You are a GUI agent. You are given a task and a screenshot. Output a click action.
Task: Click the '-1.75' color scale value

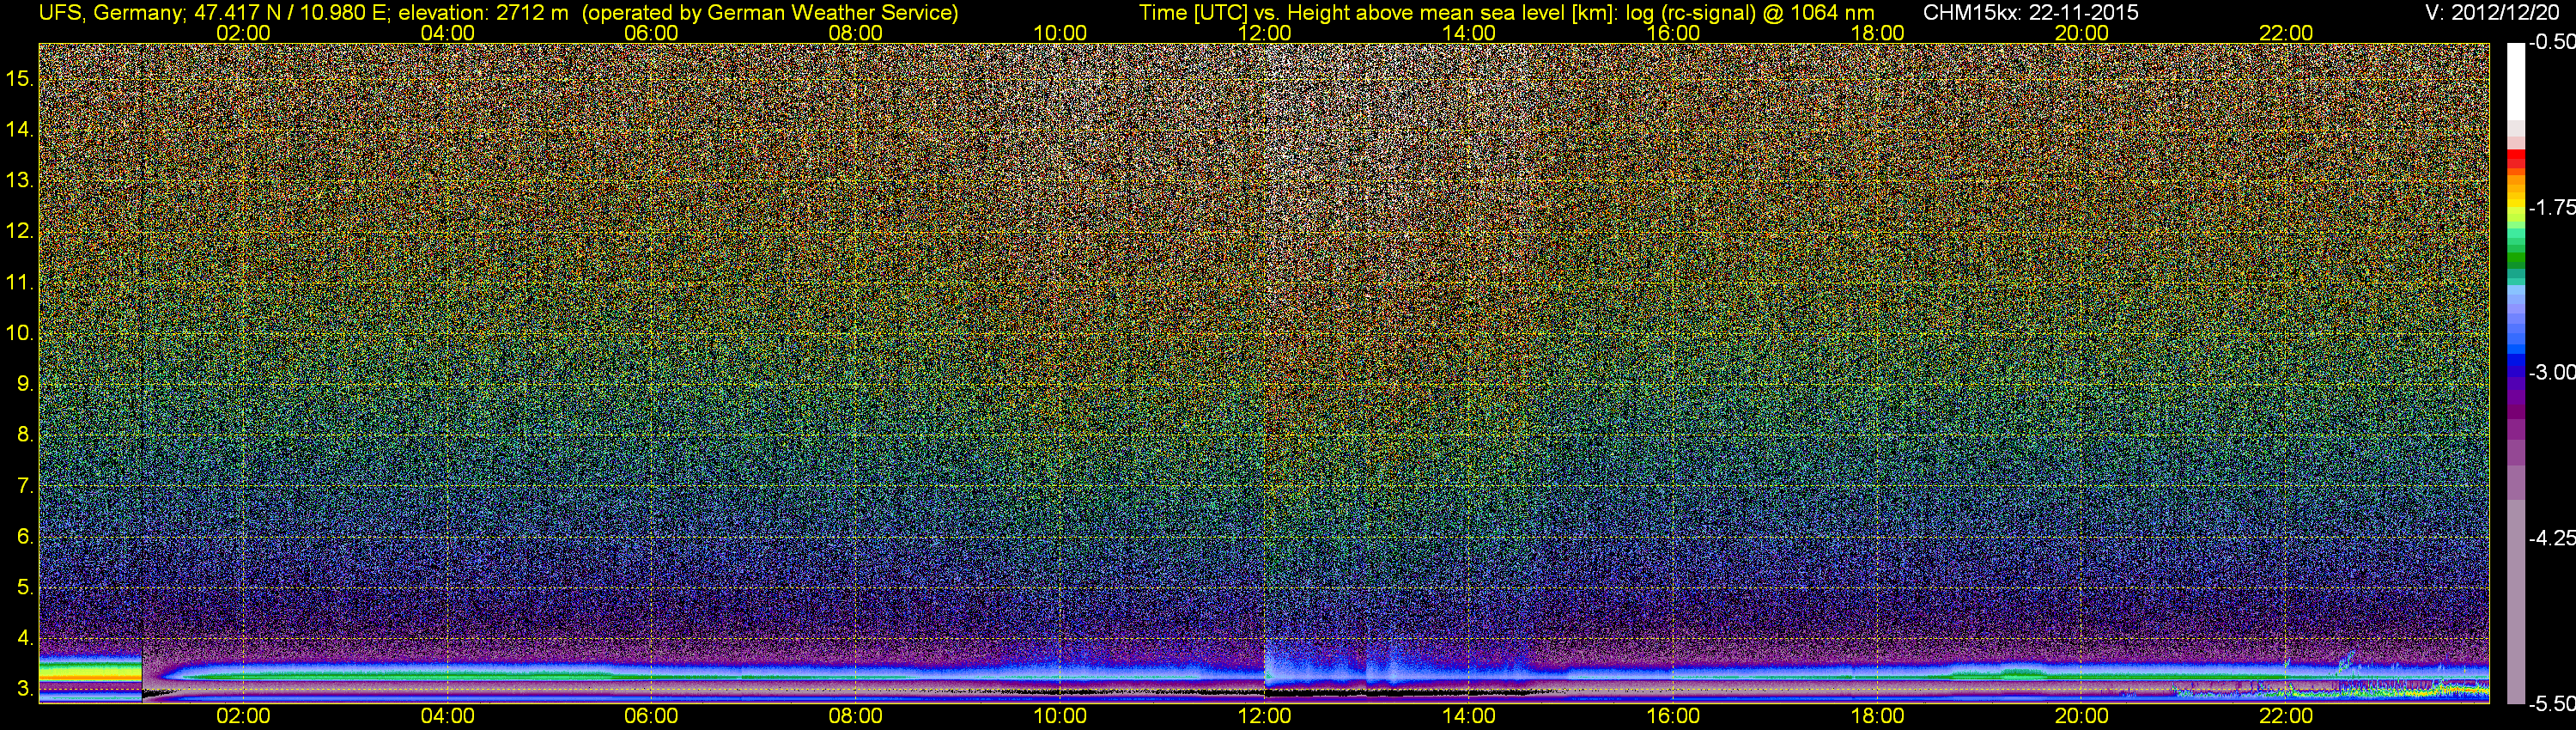(x=2551, y=207)
